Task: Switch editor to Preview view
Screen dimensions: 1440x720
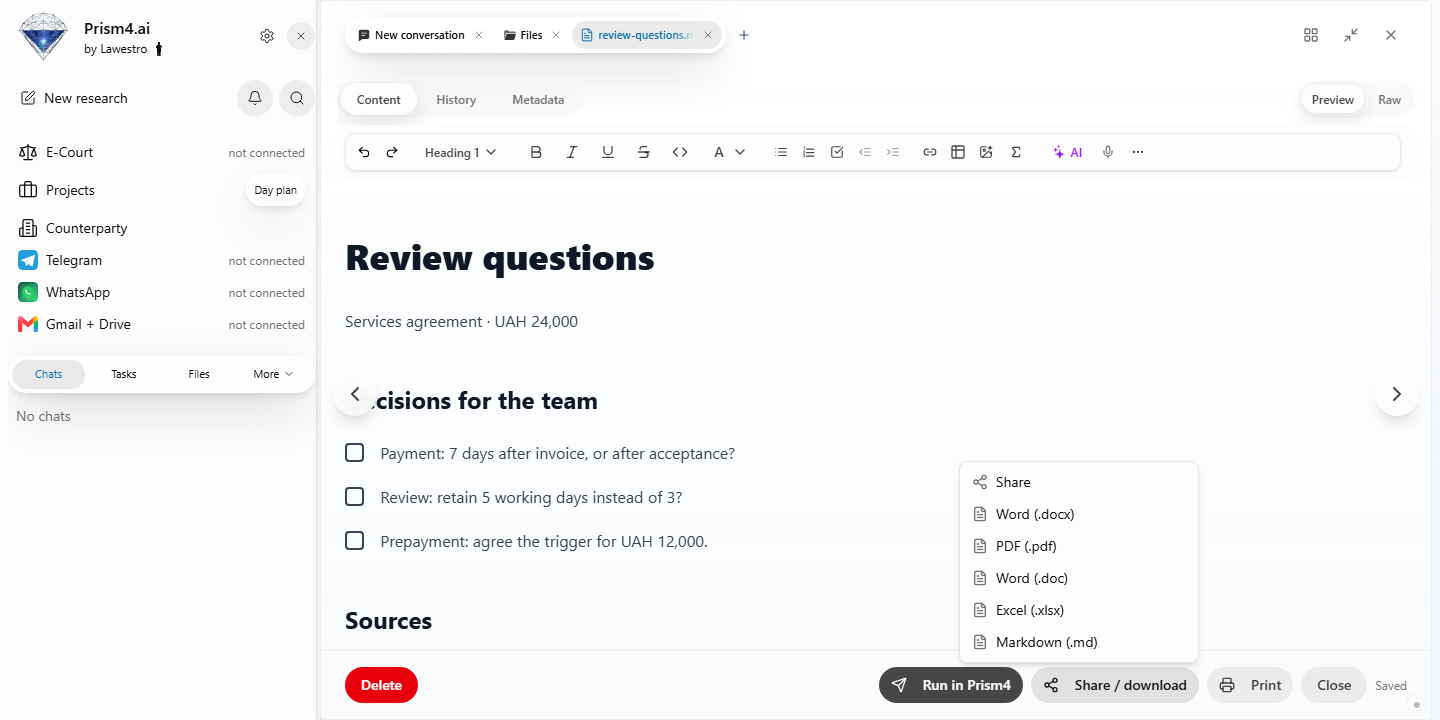Action: (1333, 100)
